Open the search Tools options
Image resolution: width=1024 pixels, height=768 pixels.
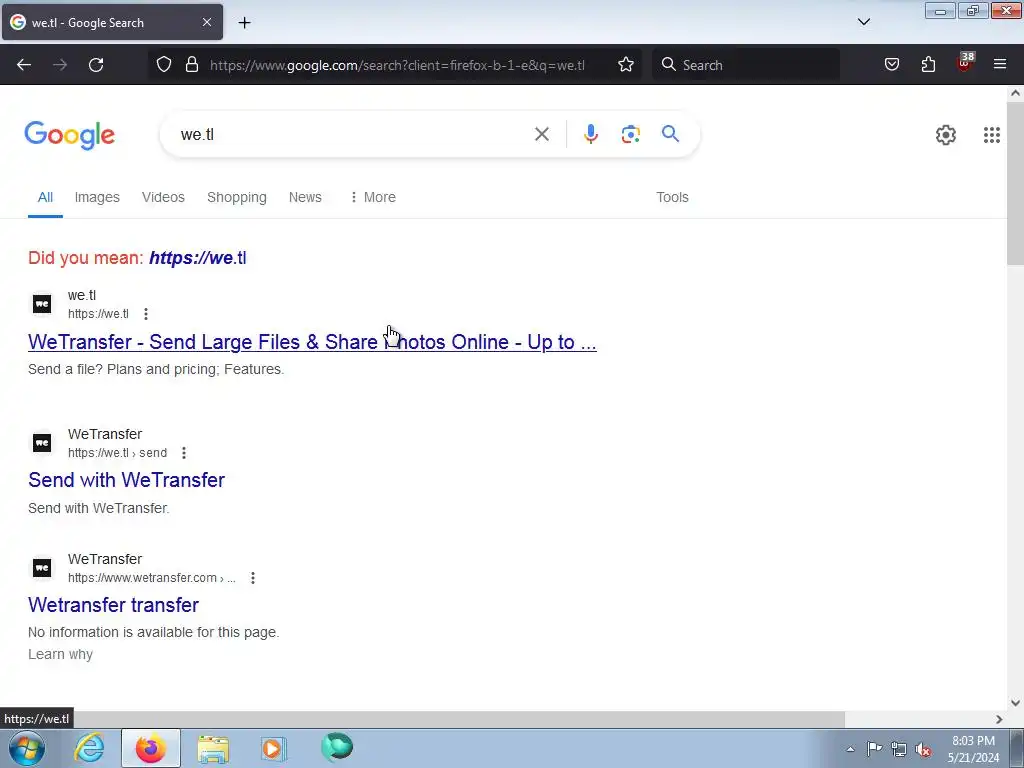672,197
